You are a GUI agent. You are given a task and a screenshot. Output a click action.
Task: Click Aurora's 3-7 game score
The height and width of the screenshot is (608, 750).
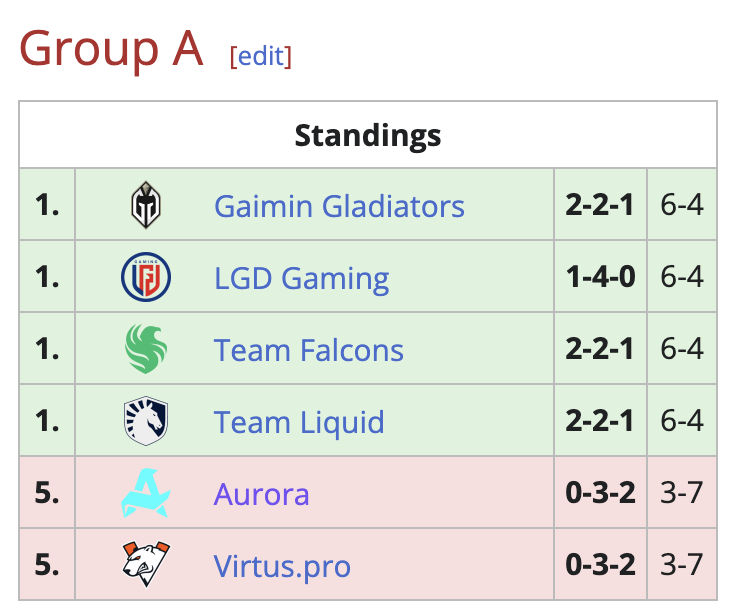point(682,494)
